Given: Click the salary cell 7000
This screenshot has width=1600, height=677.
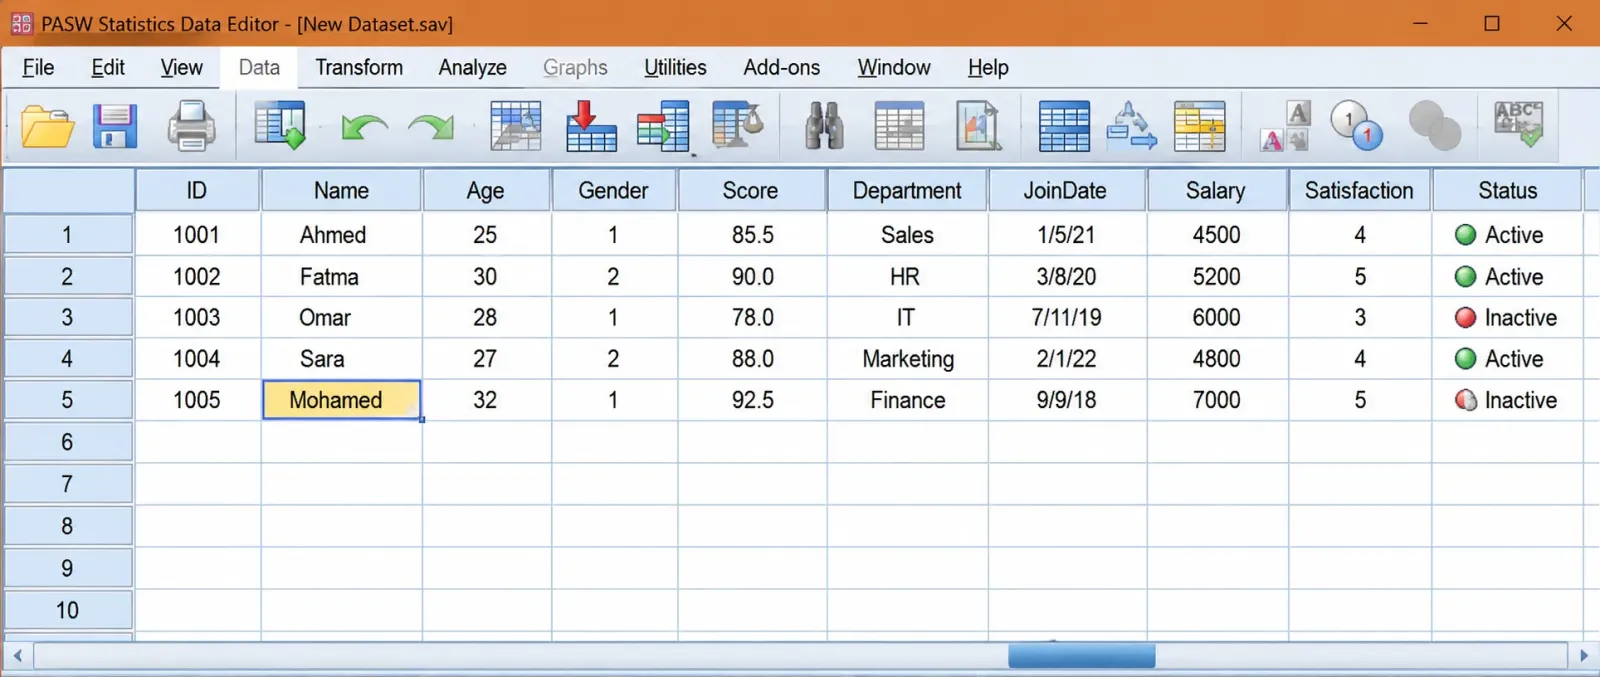Looking at the screenshot, I should point(1217,400).
